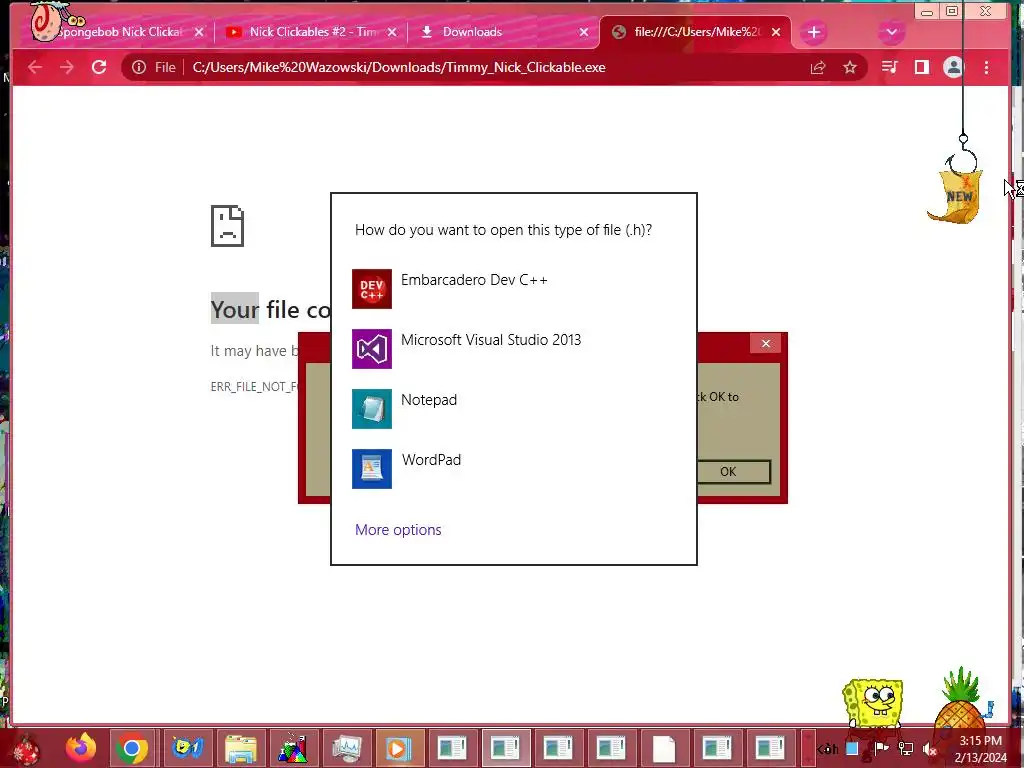Screen dimensions: 1024x768
Task: Go forward in browser history
Action: [67, 67]
